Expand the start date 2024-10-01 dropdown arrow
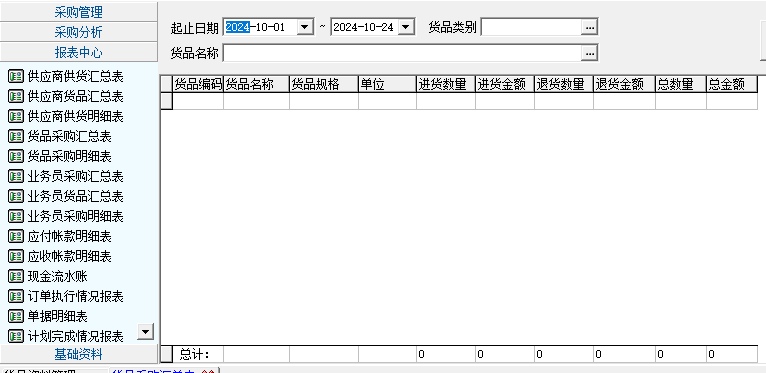This screenshot has width=766, height=373. click(x=305, y=27)
